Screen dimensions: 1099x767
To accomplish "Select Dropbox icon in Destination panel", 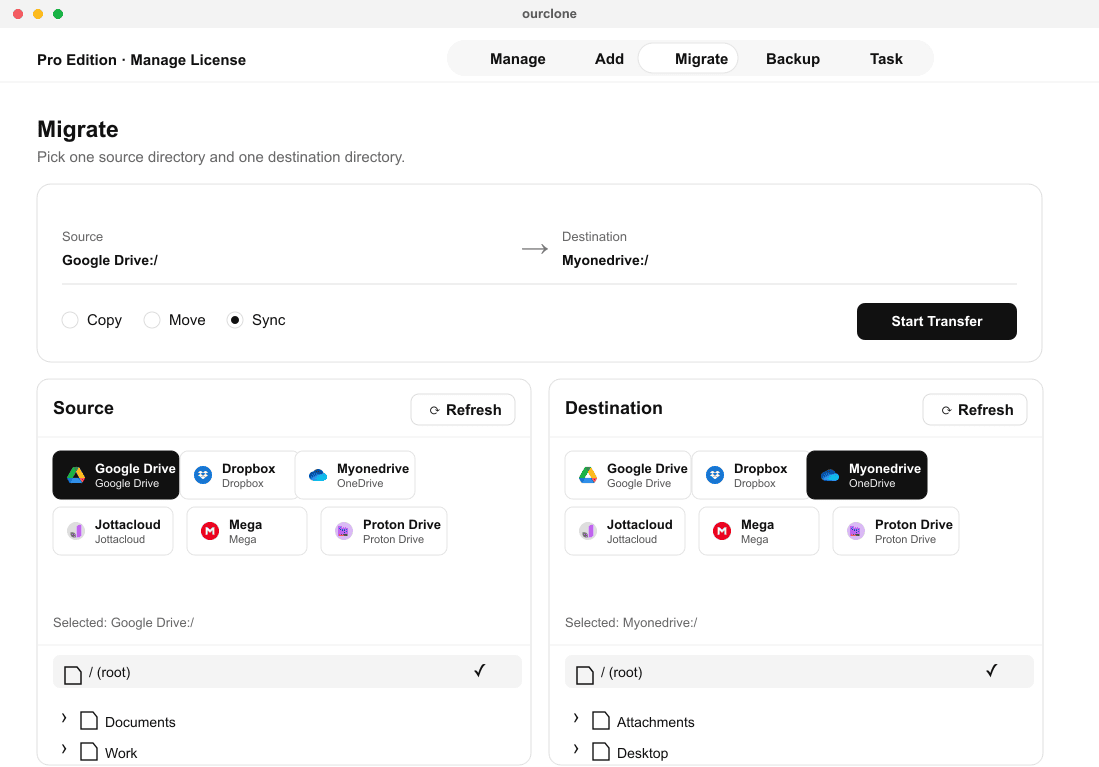I will point(715,475).
